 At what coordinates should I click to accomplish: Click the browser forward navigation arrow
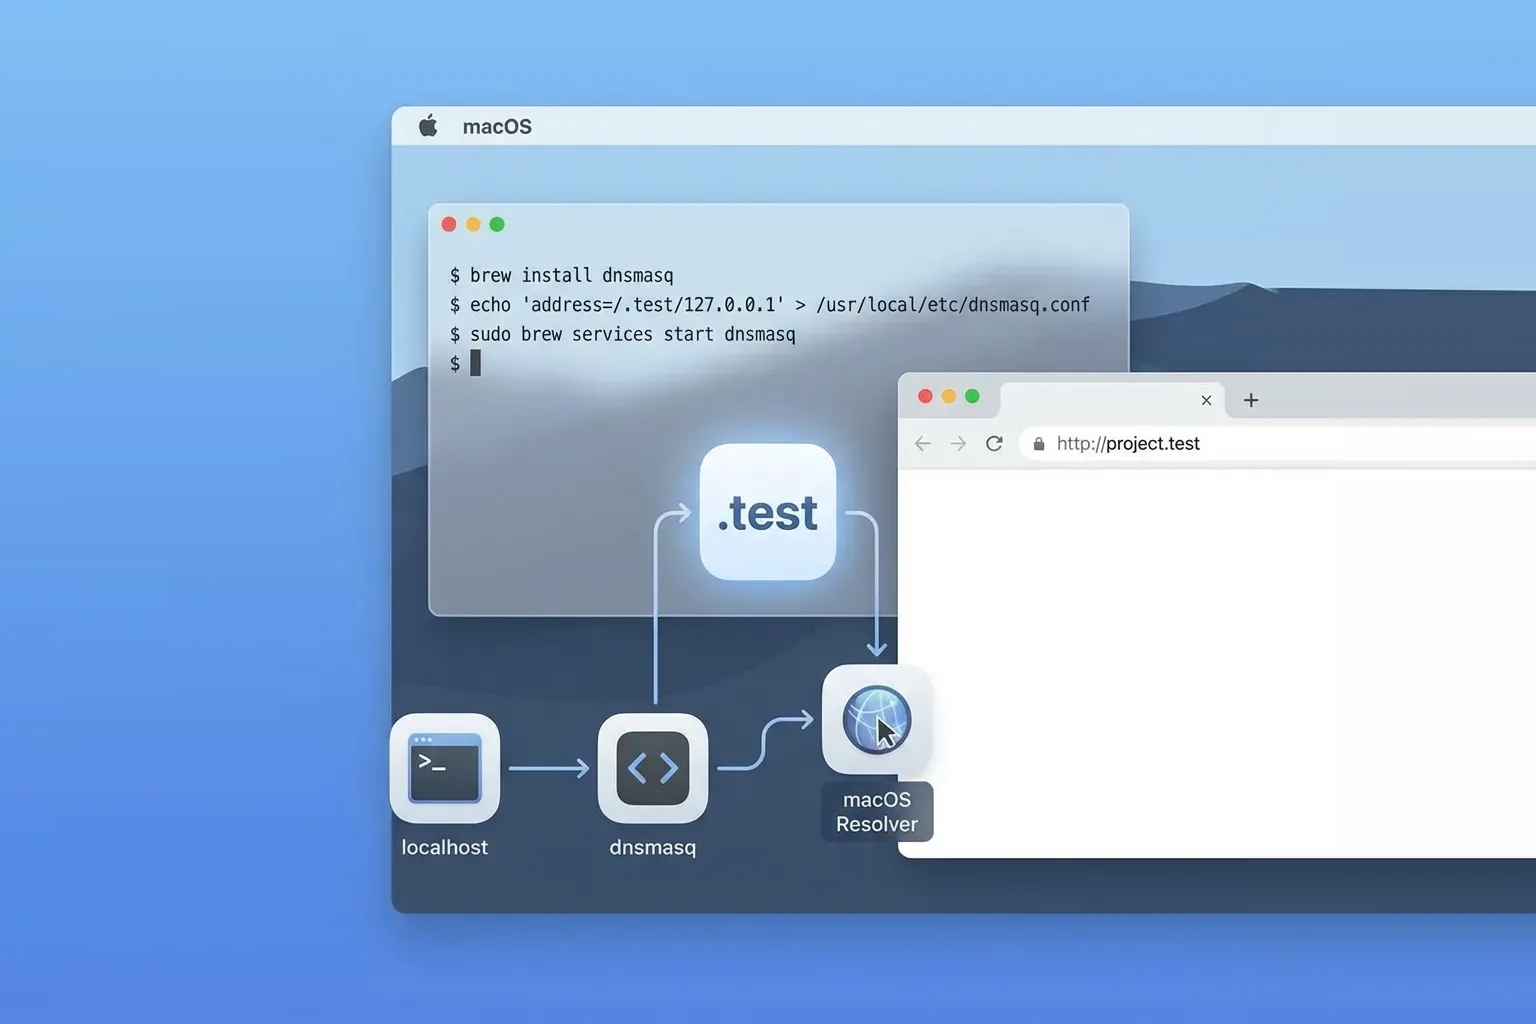point(958,443)
